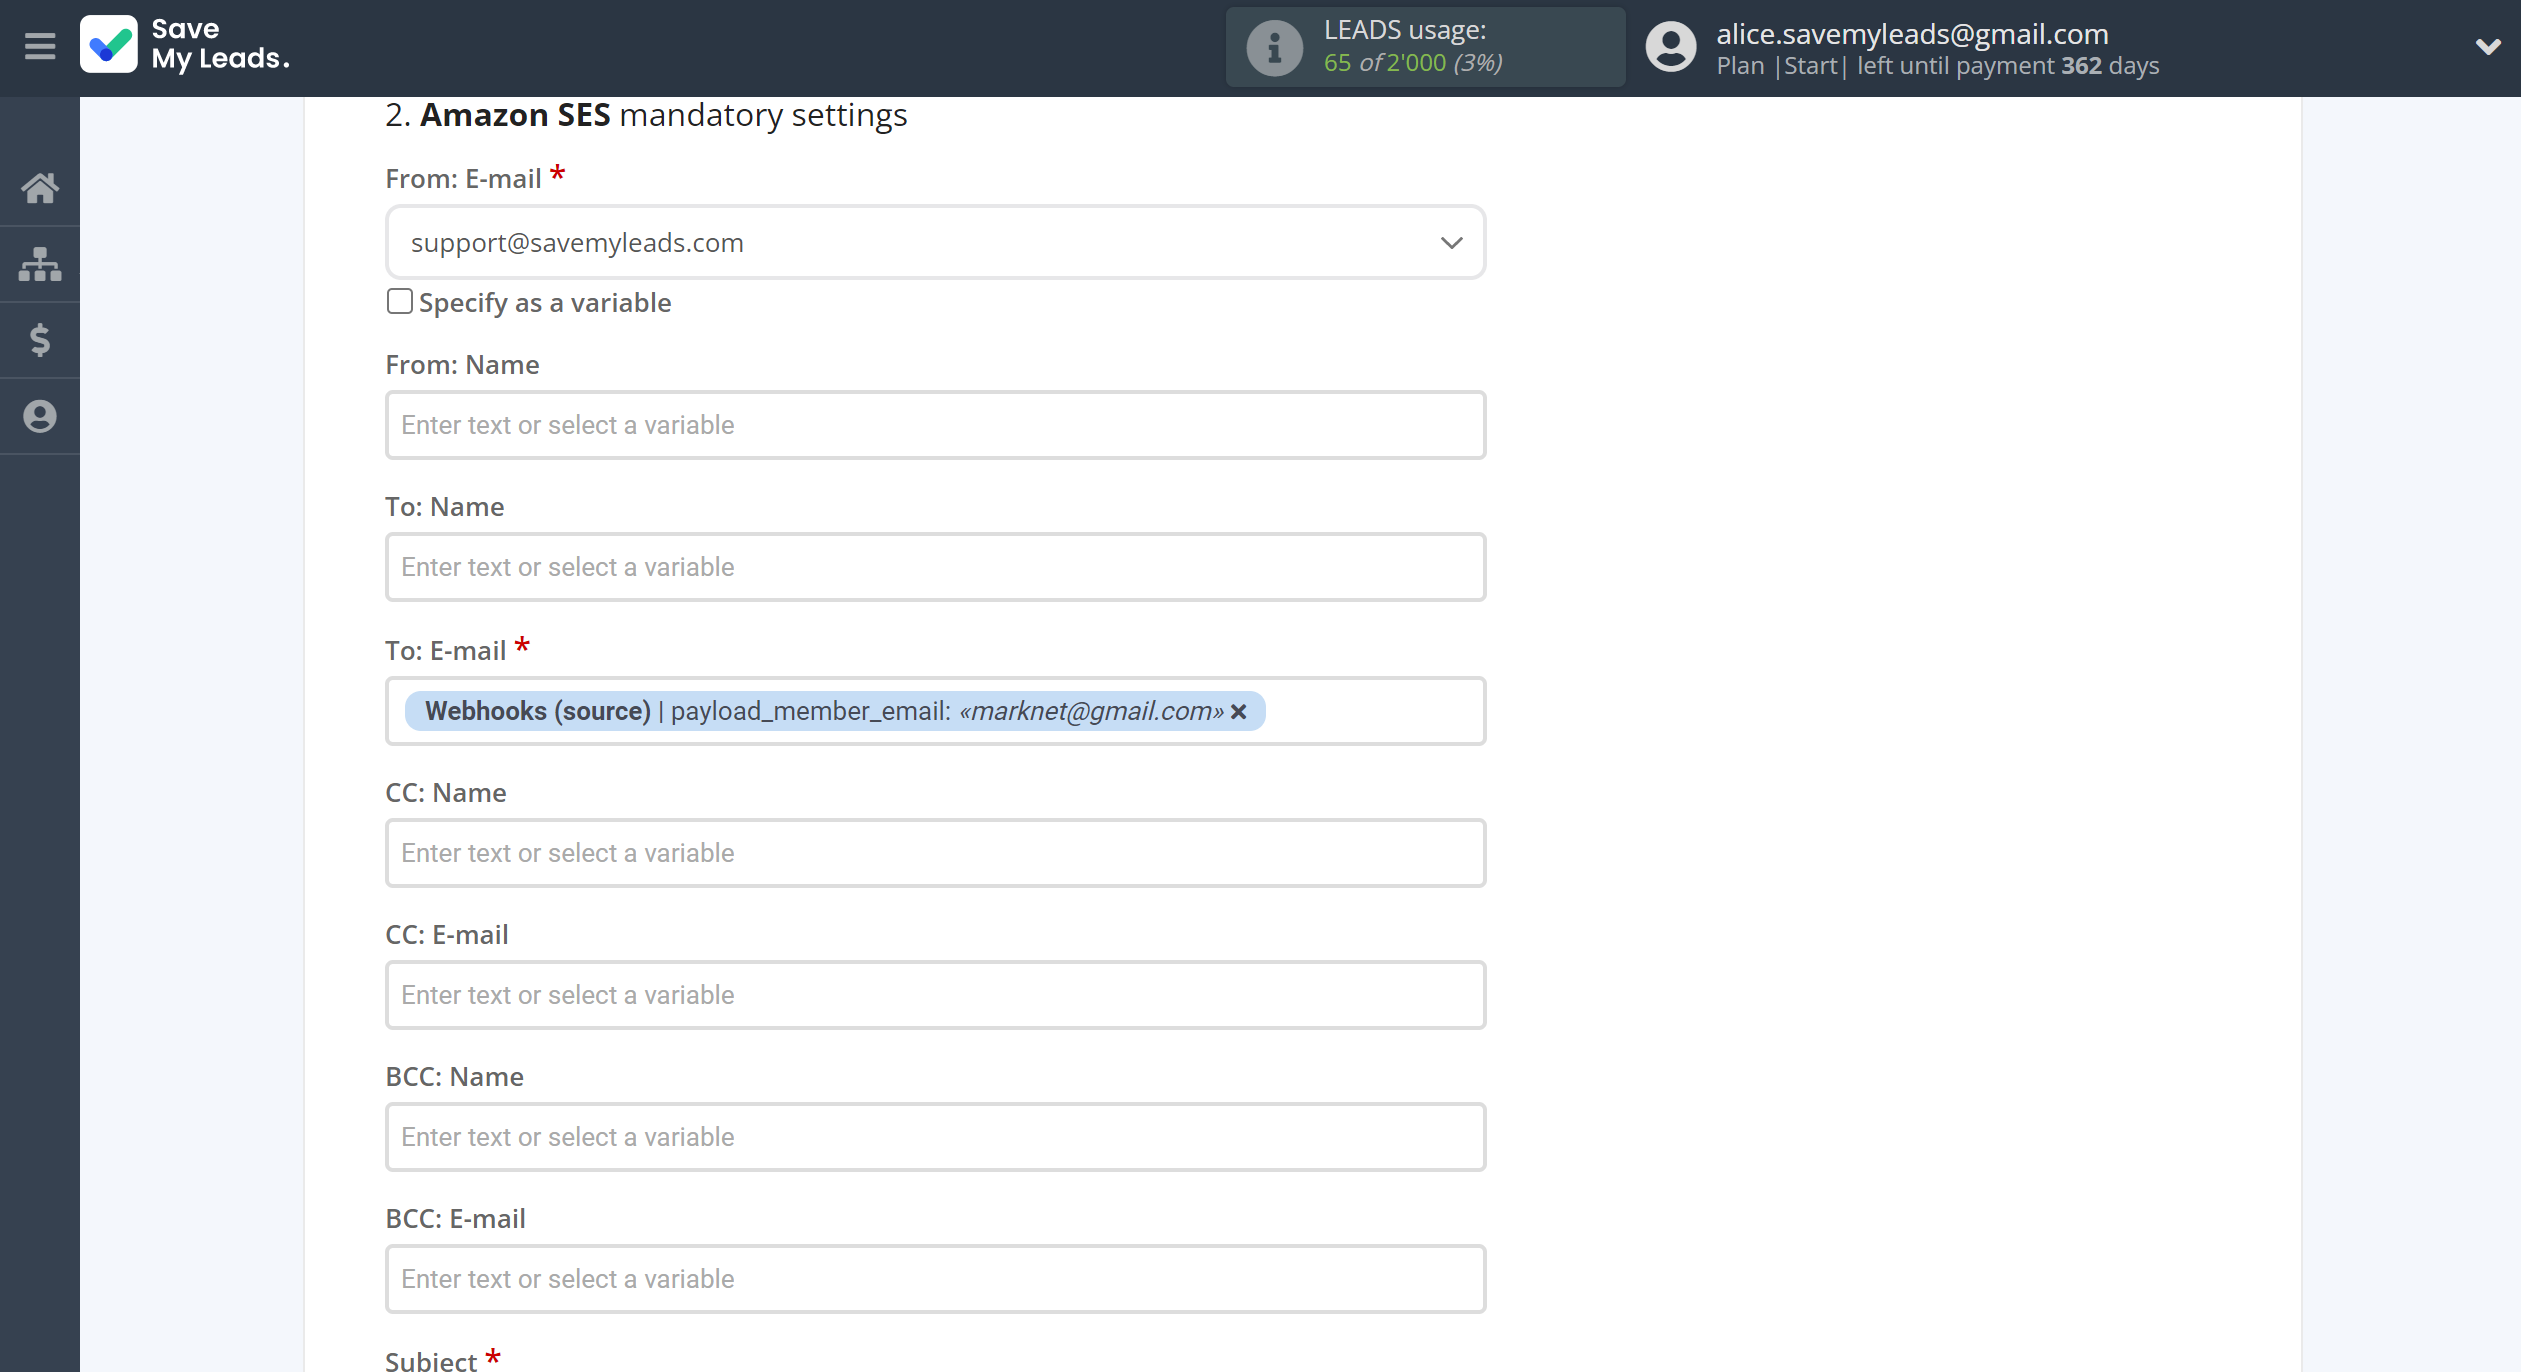This screenshot has height=1372, width=2521.
Task: Focus the CC: E-mail input field
Action: (x=935, y=995)
